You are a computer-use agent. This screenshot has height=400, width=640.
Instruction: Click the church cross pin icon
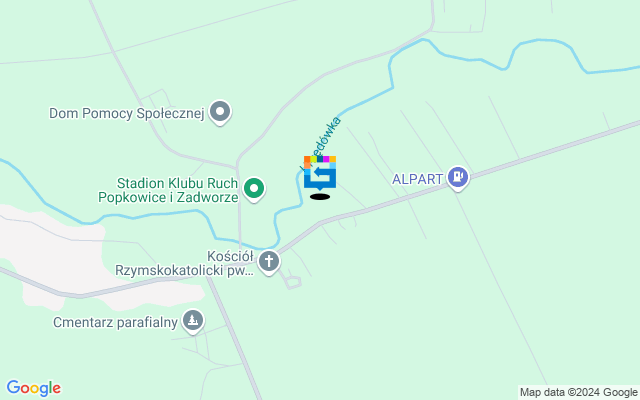point(269,261)
